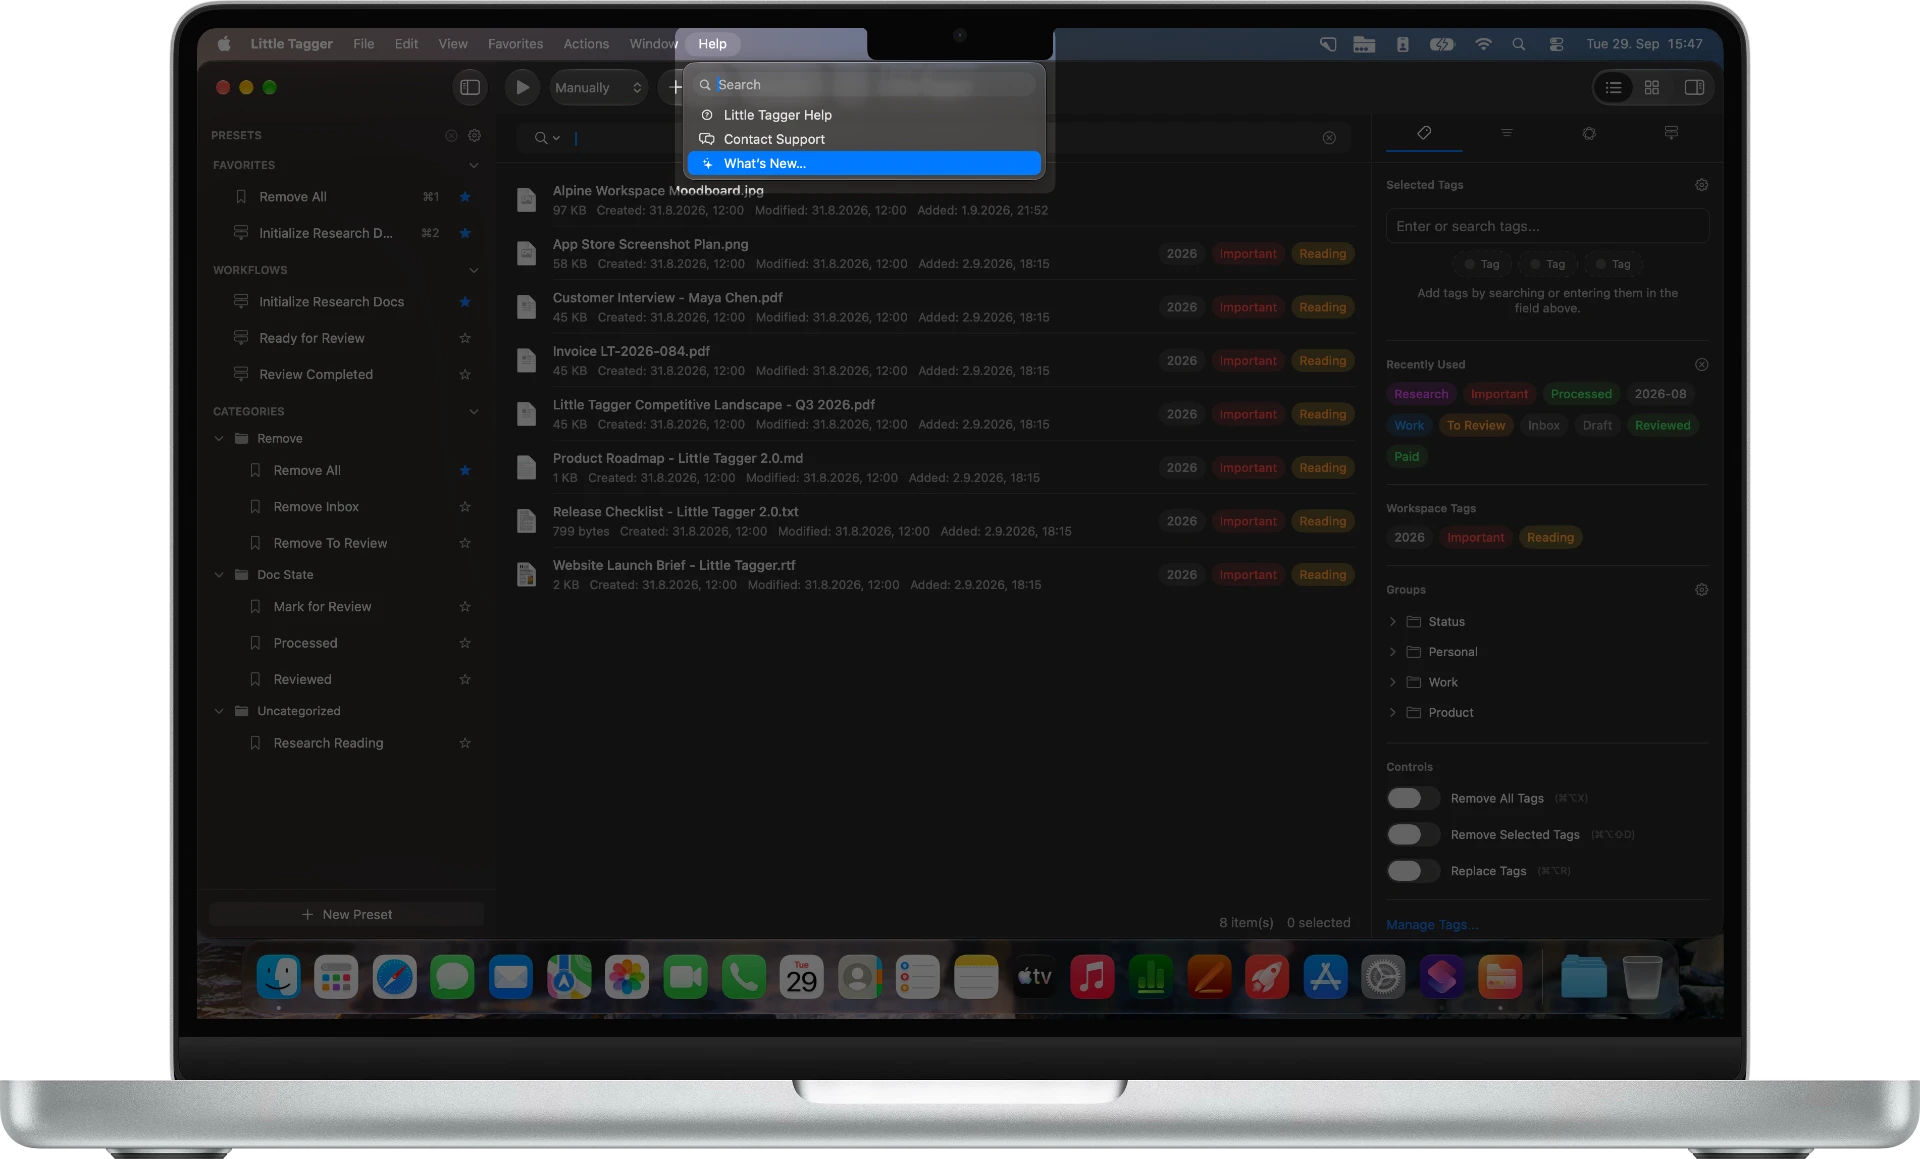Expand the Product tag group
The image size is (1920, 1159).
click(x=1393, y=713)
